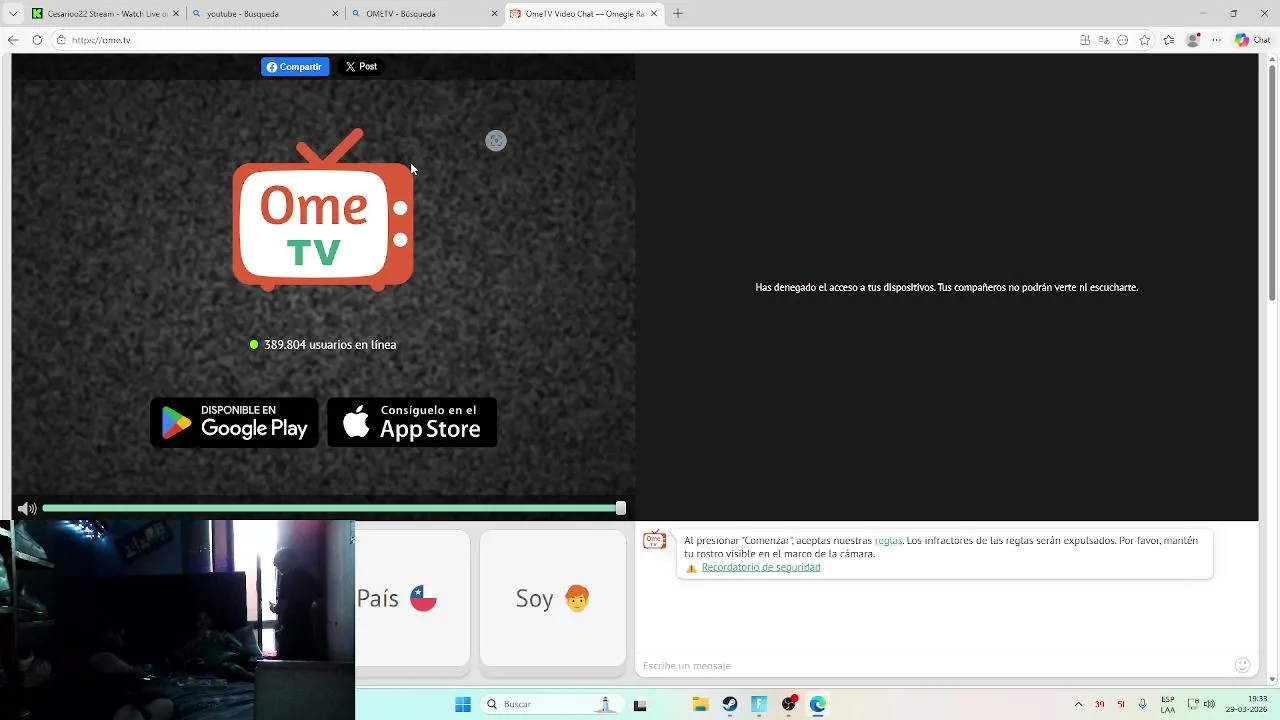Open the App Store download badge

click(412, 423)
